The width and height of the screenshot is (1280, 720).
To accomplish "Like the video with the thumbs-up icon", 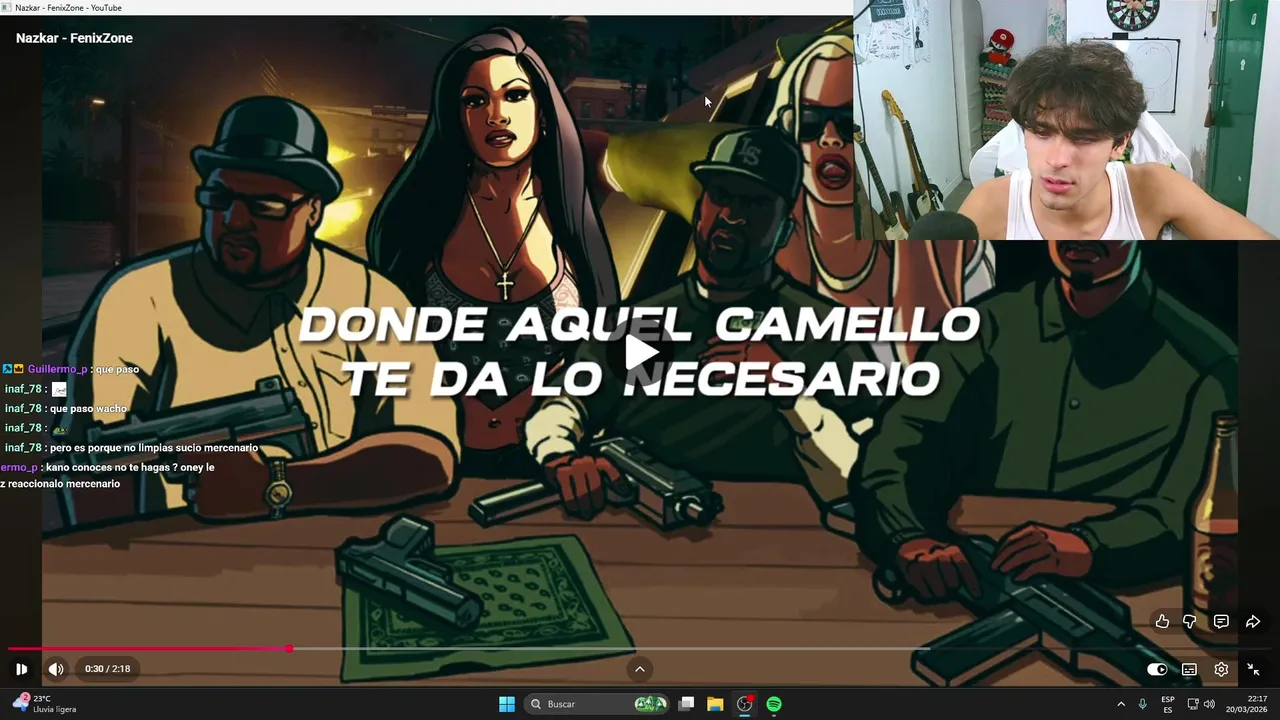I will 1162,621.
